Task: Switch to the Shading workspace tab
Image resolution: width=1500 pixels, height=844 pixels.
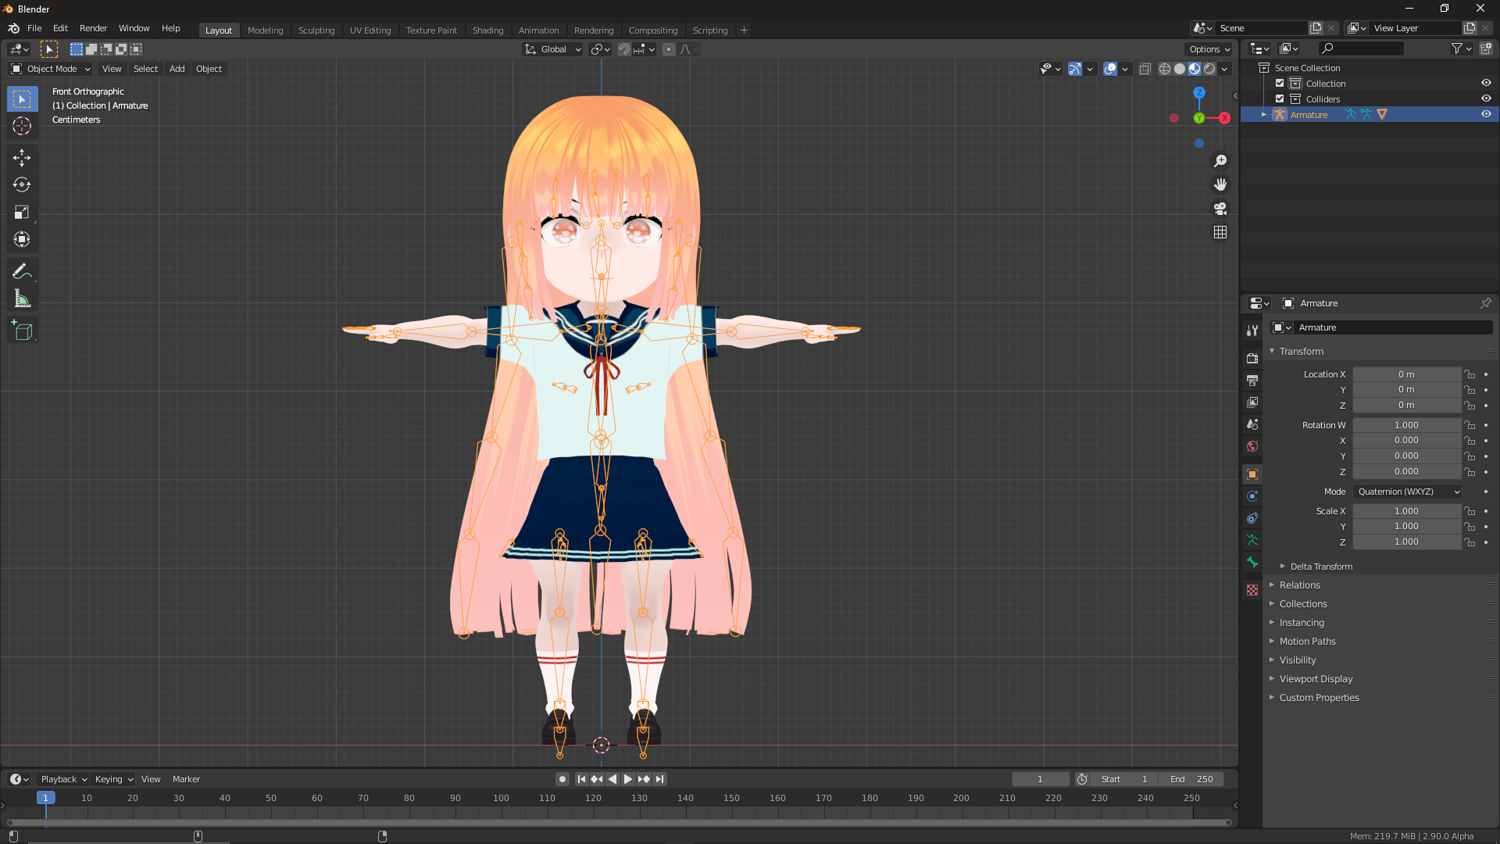Action: tap(488, 30)
